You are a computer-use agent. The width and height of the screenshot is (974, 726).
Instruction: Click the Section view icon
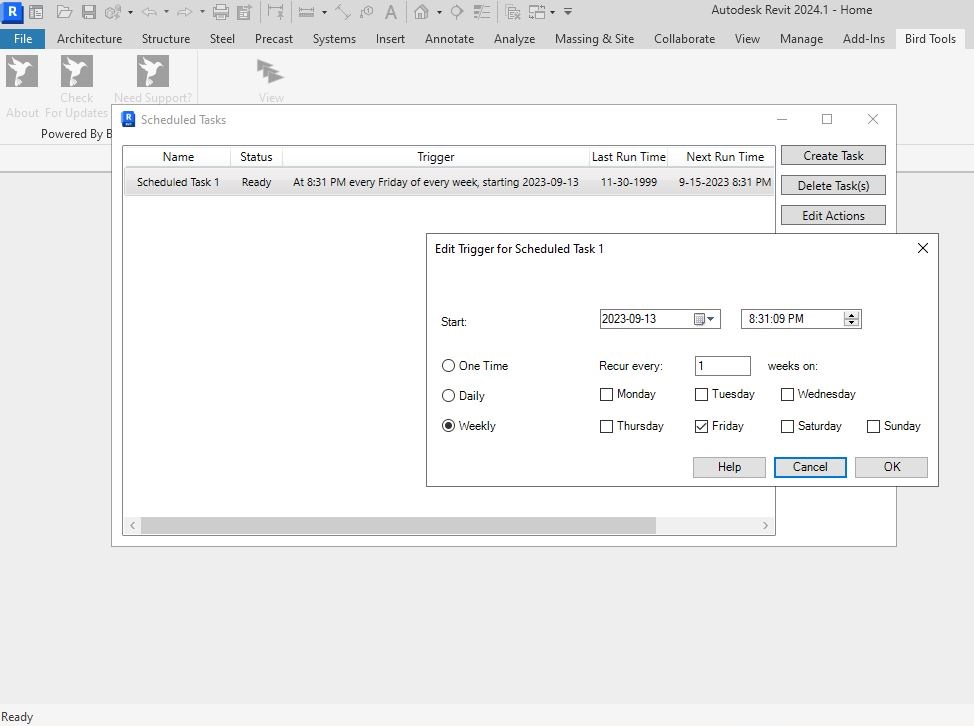[457, 12]
